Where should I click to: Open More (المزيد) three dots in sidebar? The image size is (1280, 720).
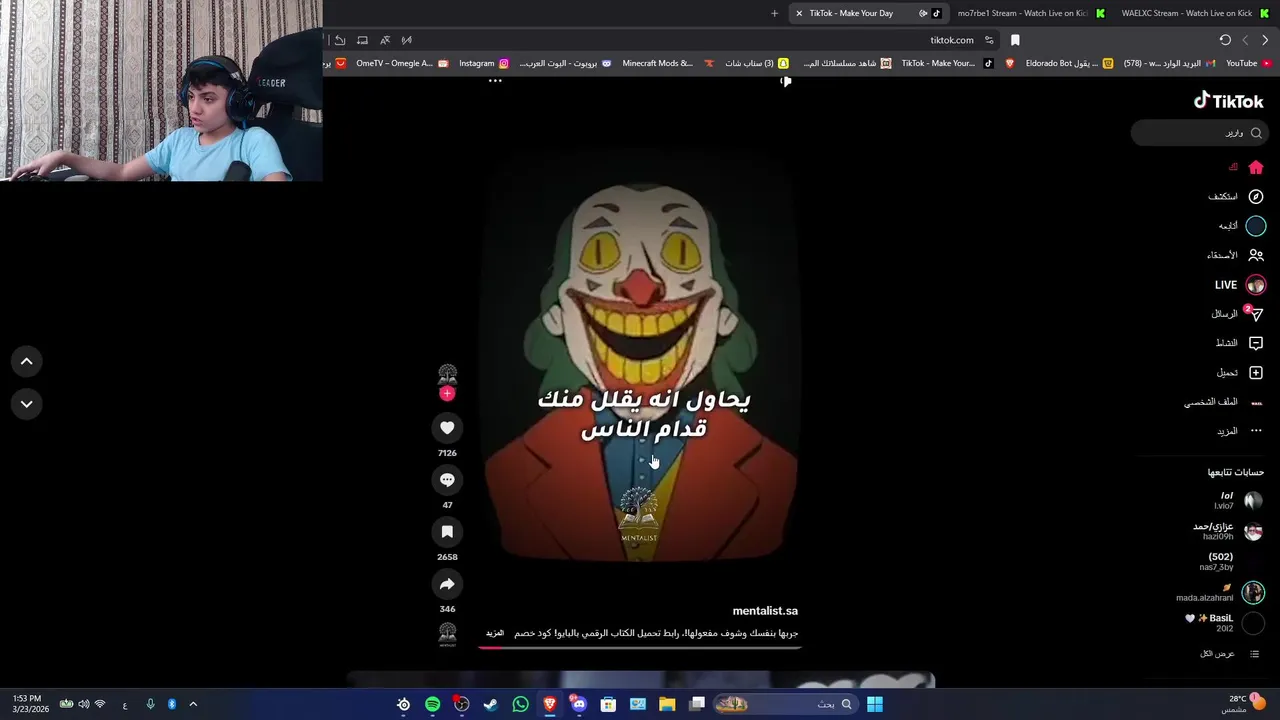point(1240,431)
